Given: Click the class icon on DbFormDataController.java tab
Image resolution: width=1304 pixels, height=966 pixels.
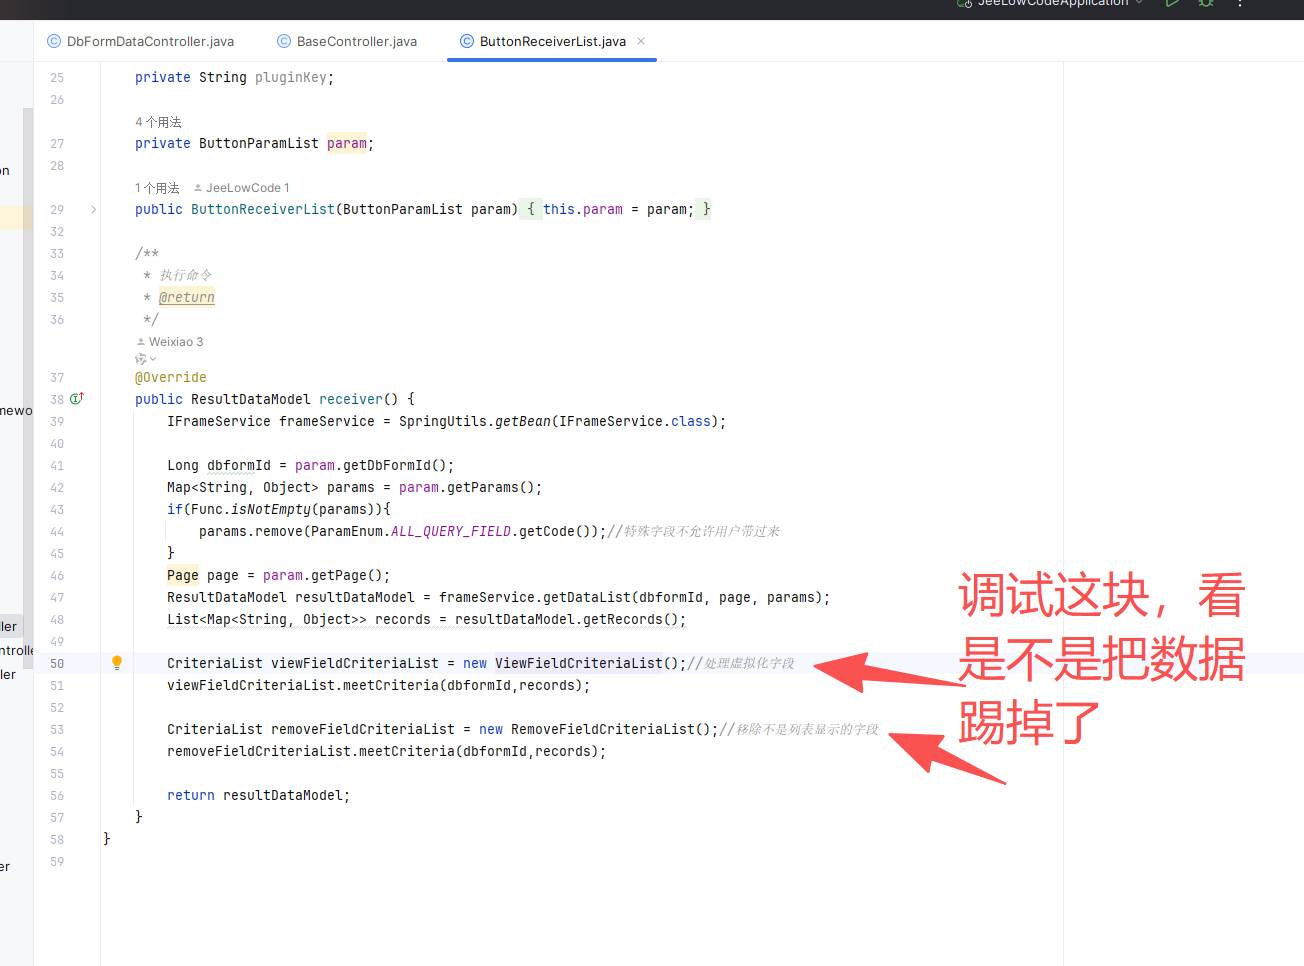Looking at the screenshot, I should [x=54, y=41].
